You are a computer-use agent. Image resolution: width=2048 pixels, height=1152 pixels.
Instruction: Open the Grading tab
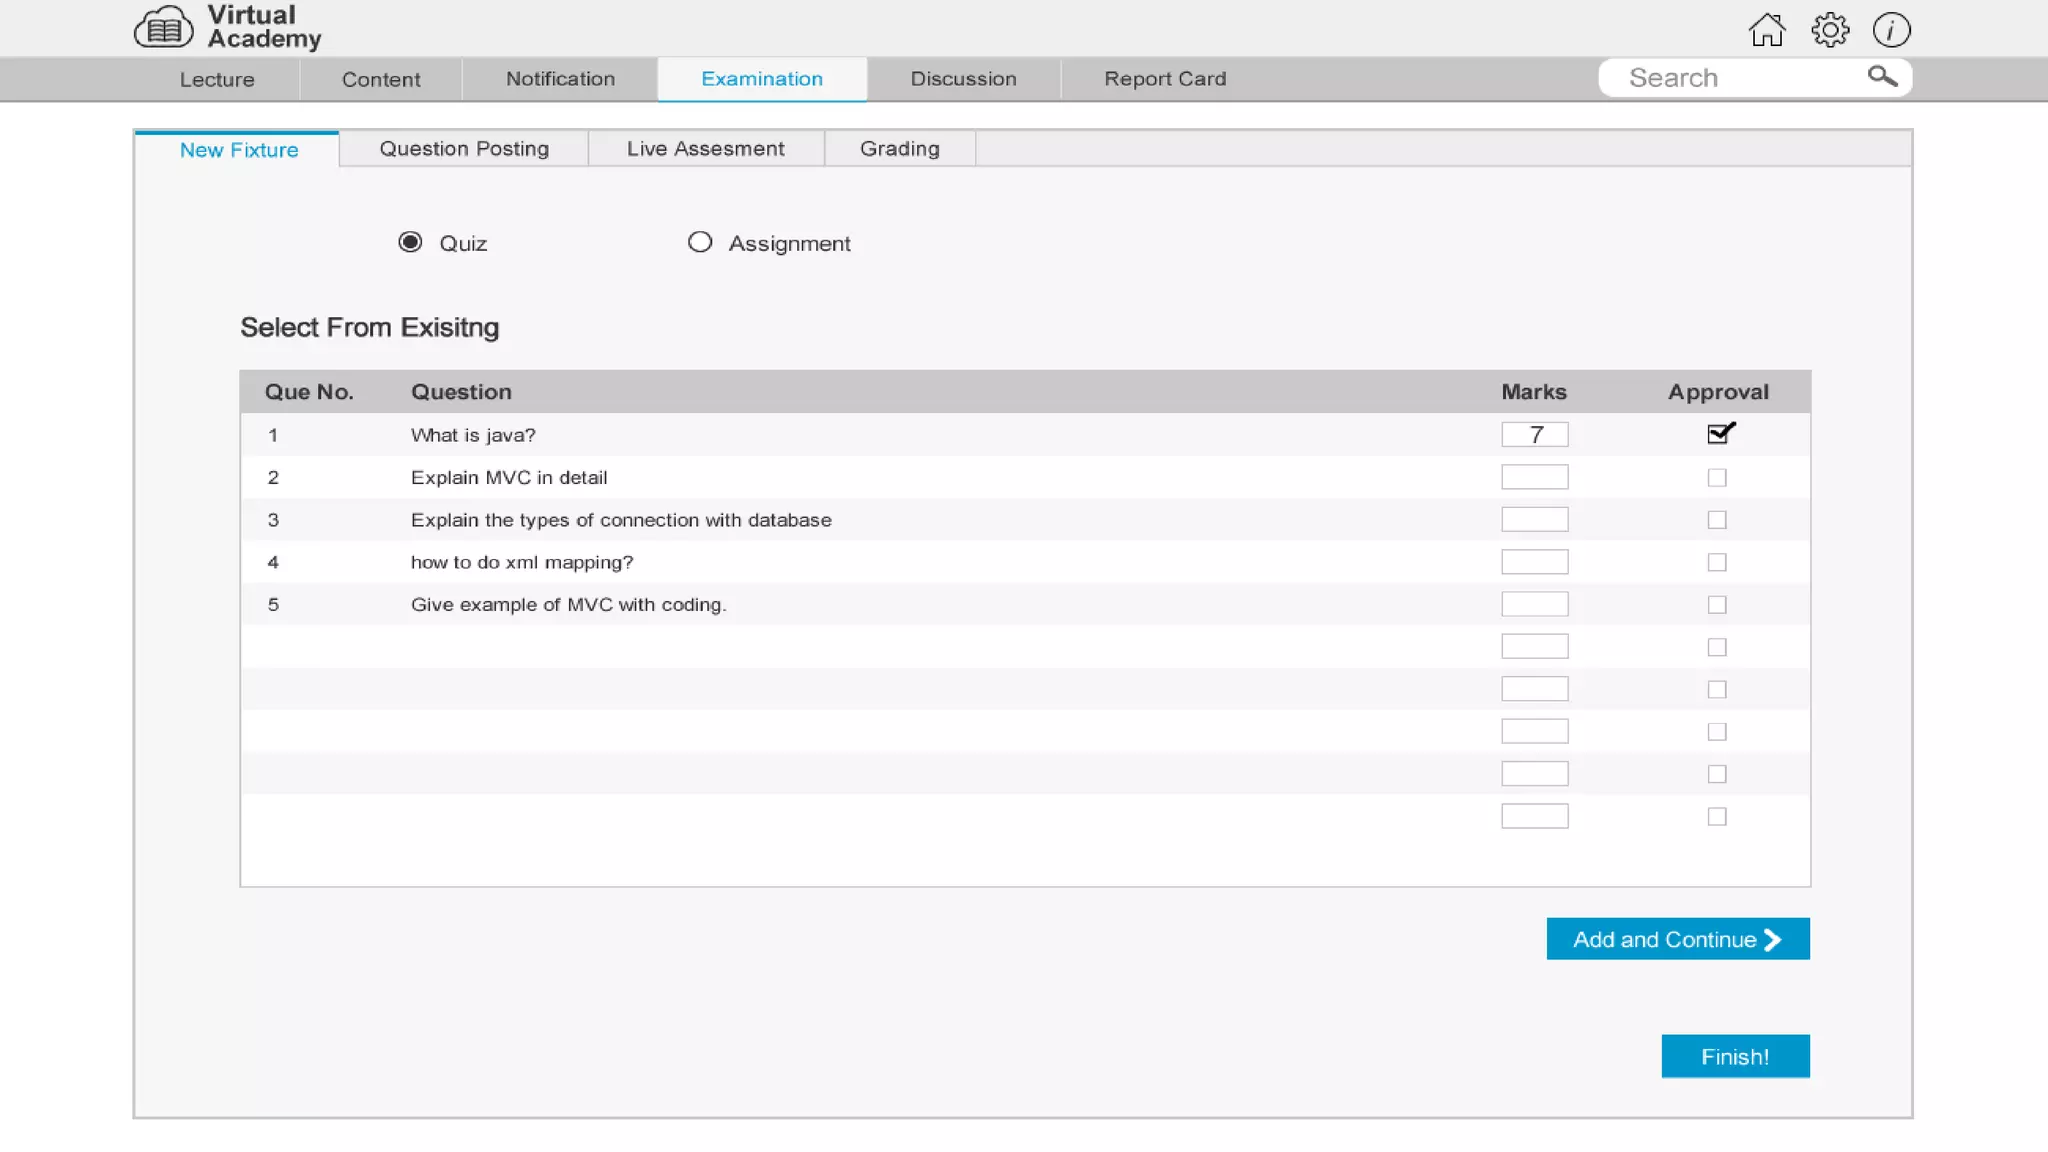(899, 149)
